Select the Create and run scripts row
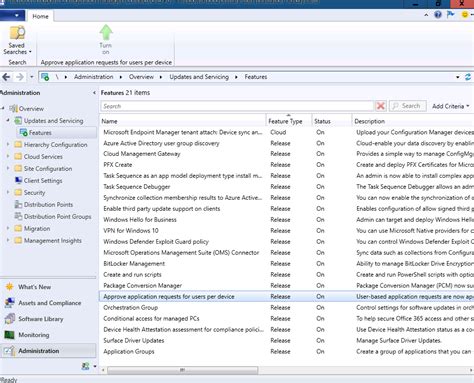This screenshot has height=383, width=474. [287, 275]
